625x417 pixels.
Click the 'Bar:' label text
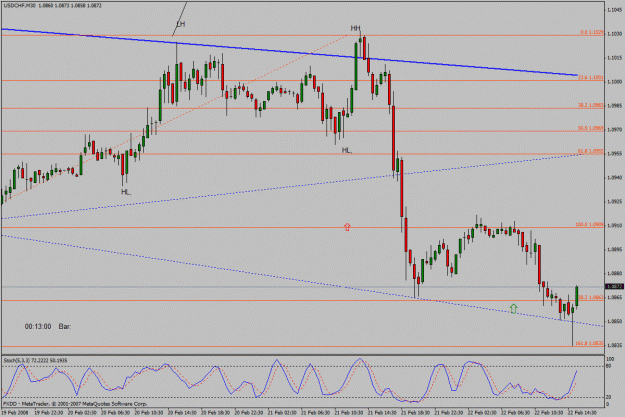point(65,327)
